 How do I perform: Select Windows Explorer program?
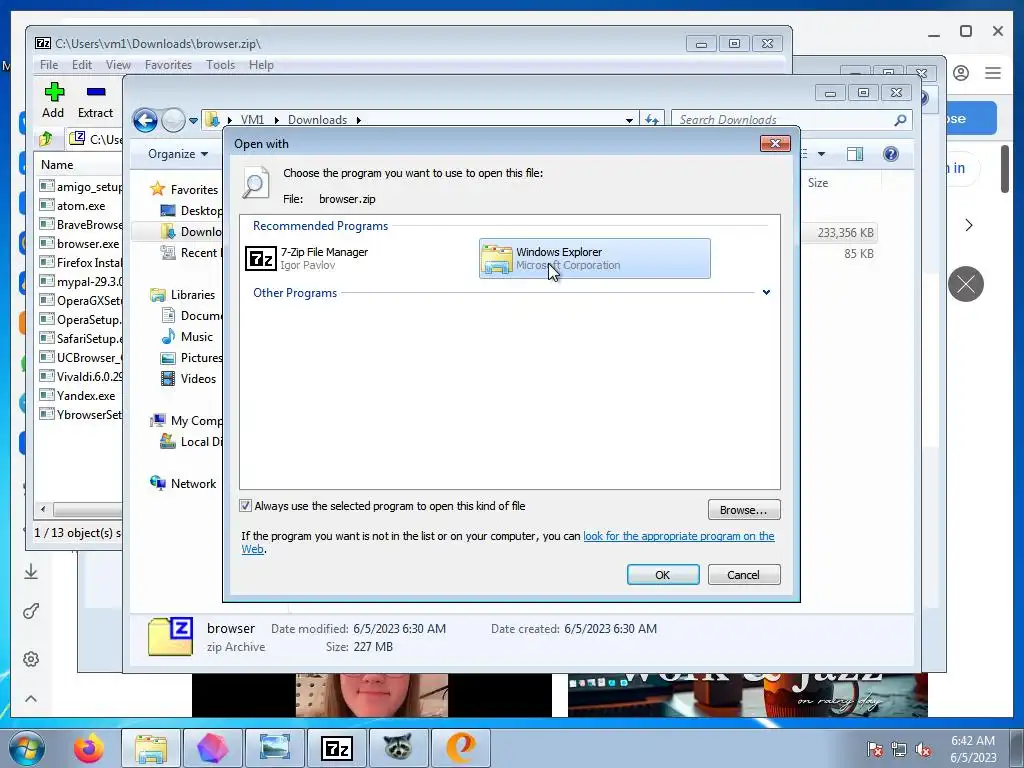(x=594, y=259)
